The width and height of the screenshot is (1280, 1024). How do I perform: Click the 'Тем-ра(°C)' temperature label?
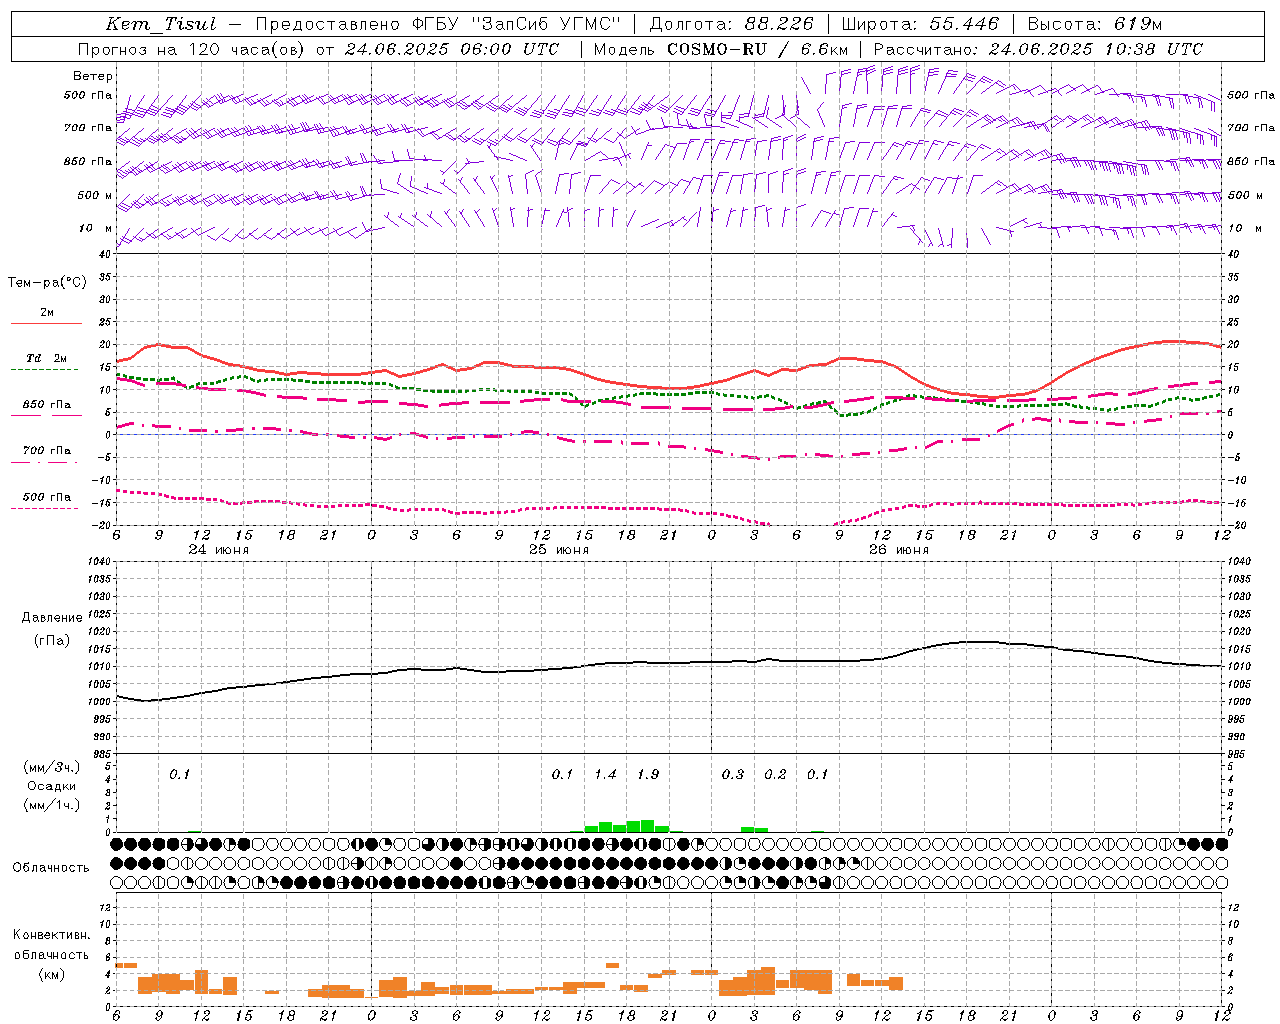(x=47, y=283)
